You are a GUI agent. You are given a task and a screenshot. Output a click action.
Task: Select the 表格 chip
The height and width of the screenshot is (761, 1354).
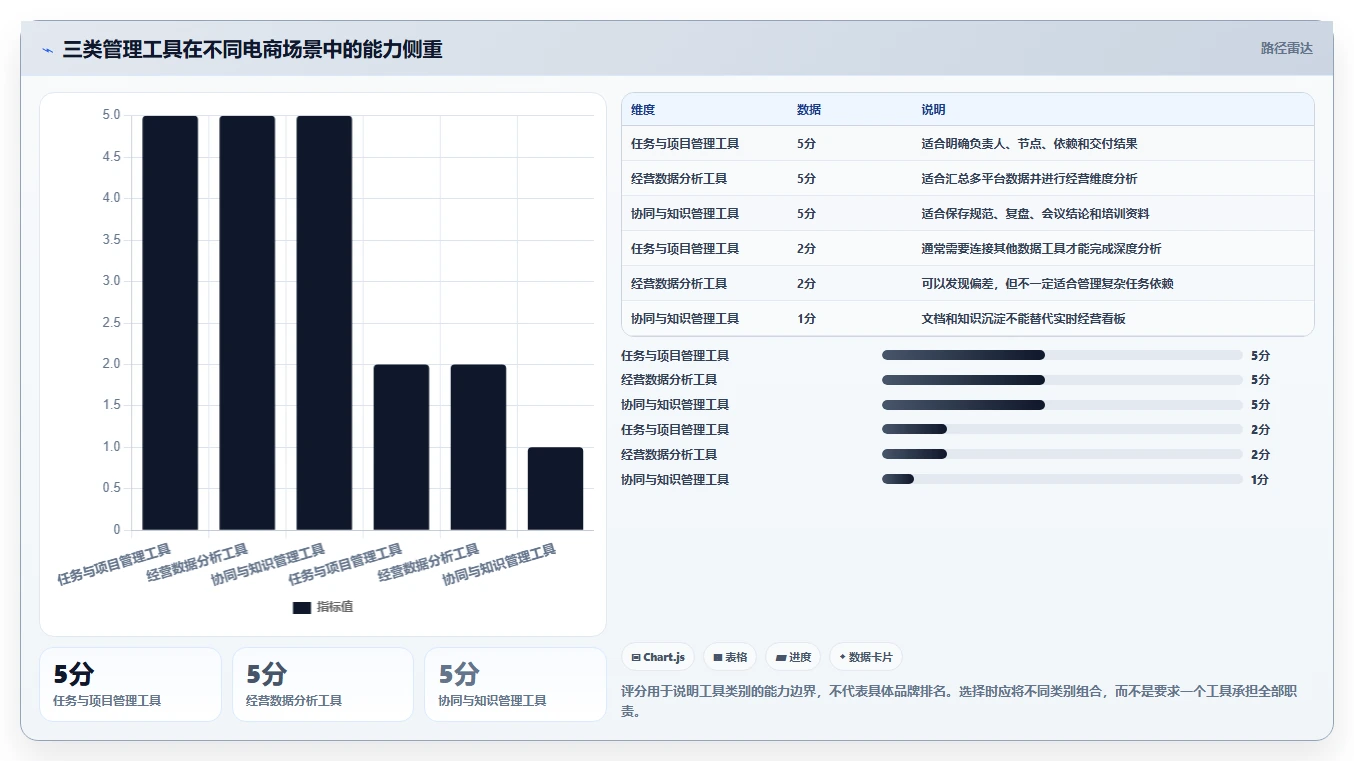730,657
